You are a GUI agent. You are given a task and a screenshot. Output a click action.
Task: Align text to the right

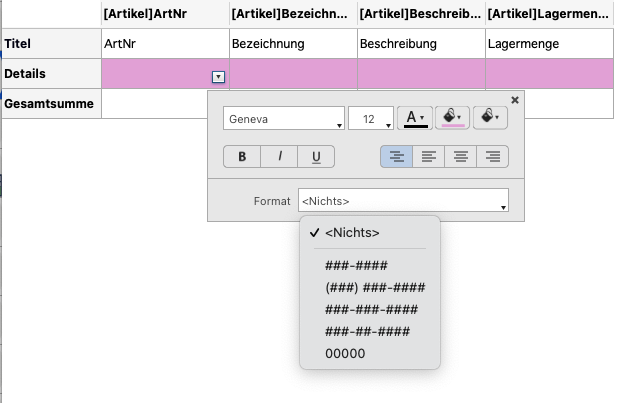[493, 156]
